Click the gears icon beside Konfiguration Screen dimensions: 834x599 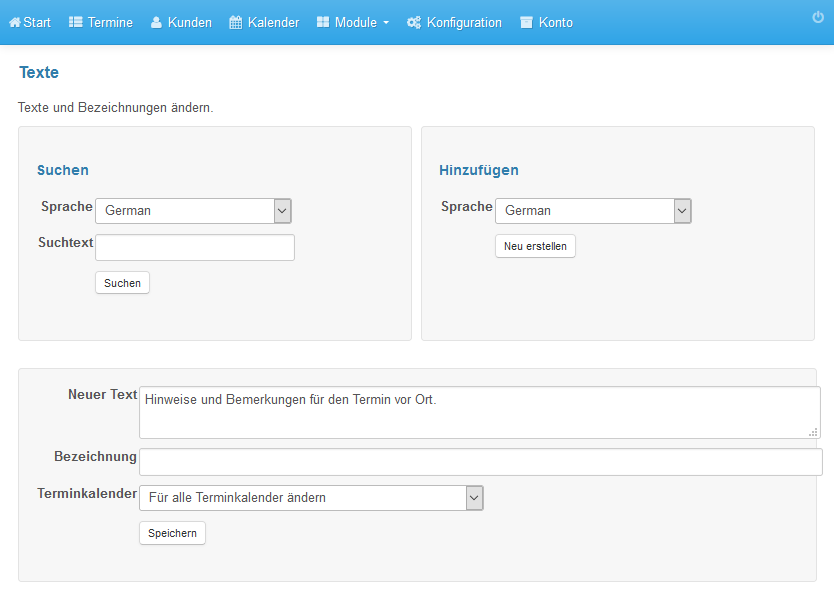pos(414,22)
